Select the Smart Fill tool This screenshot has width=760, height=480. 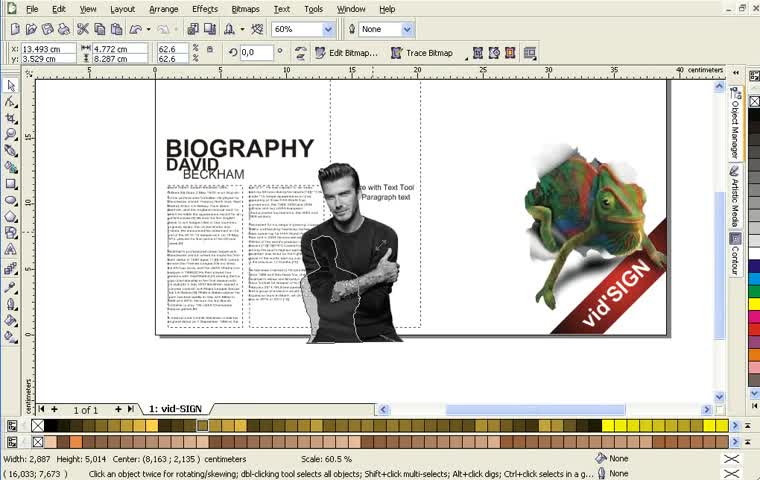coord(11,167)
